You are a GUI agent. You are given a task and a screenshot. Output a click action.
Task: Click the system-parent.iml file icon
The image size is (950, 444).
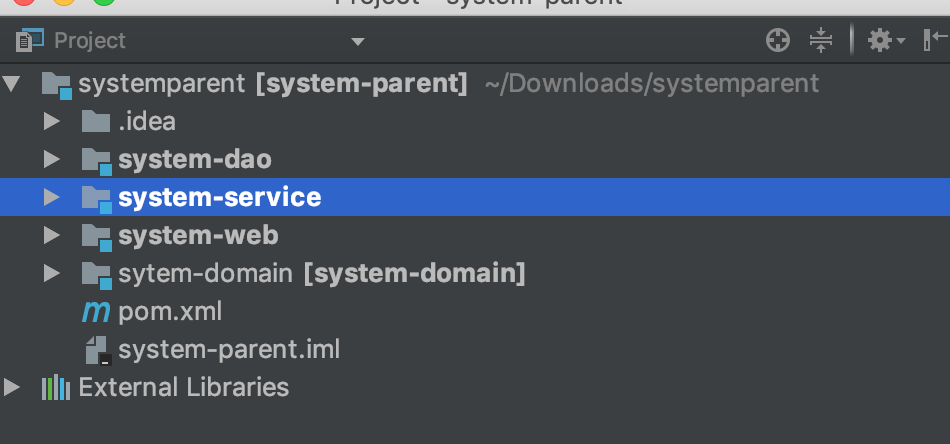[x=96, y=350]
